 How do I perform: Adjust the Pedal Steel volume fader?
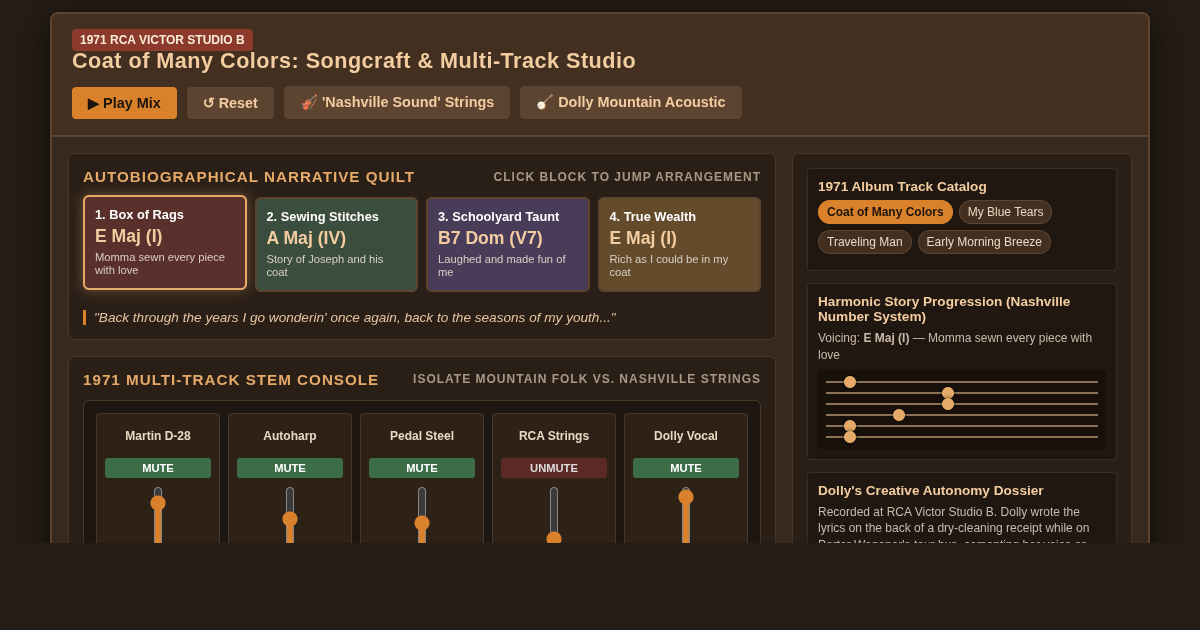(x=422, y=515)
